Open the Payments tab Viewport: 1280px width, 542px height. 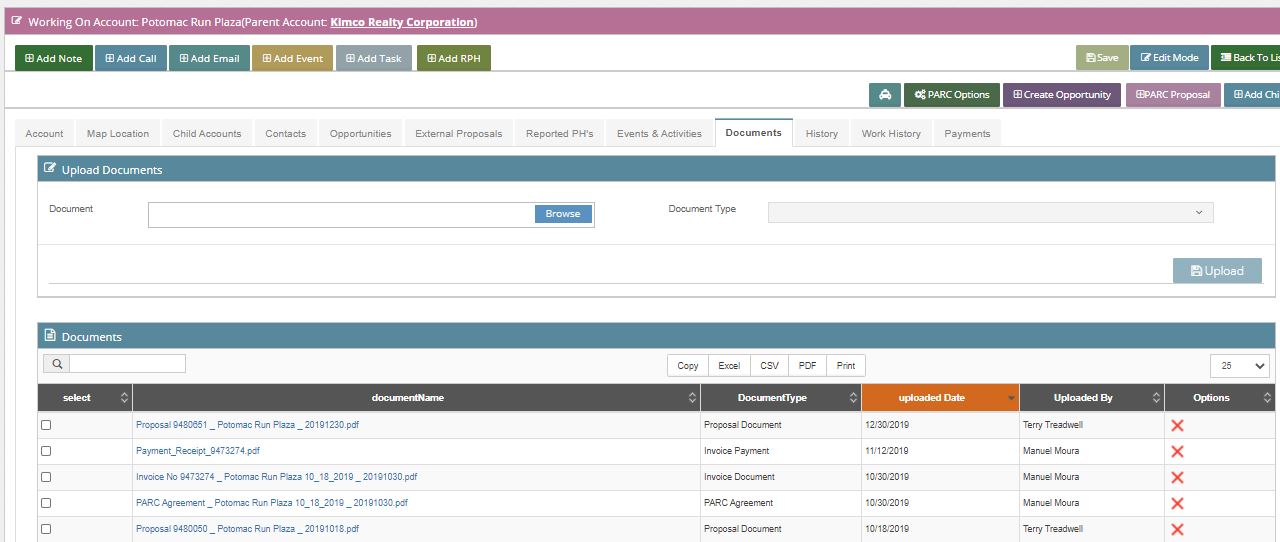967,133
